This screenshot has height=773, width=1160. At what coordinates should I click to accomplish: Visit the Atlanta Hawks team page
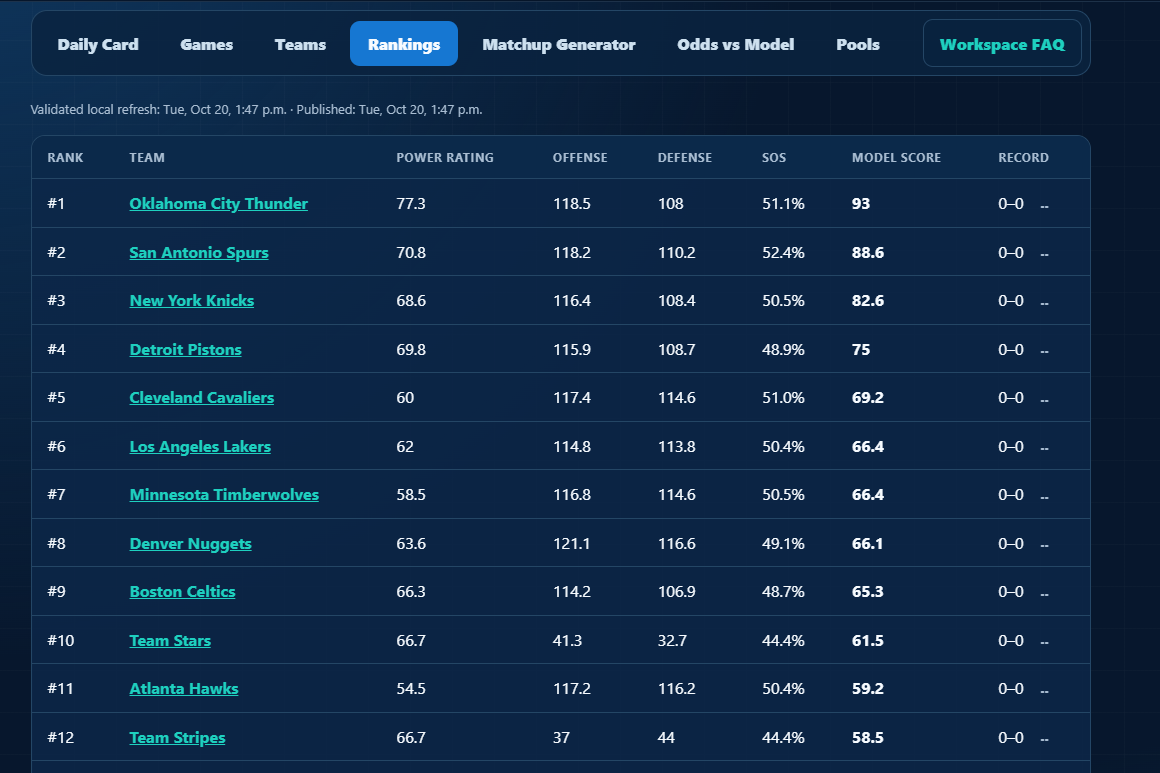pyautogui.click(x=184, y=688)
